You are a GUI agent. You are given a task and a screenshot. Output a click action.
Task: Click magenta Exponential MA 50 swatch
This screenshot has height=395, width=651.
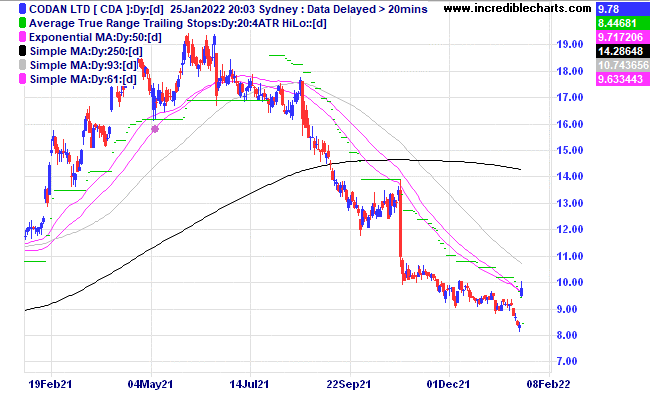(x=22, y=37)
